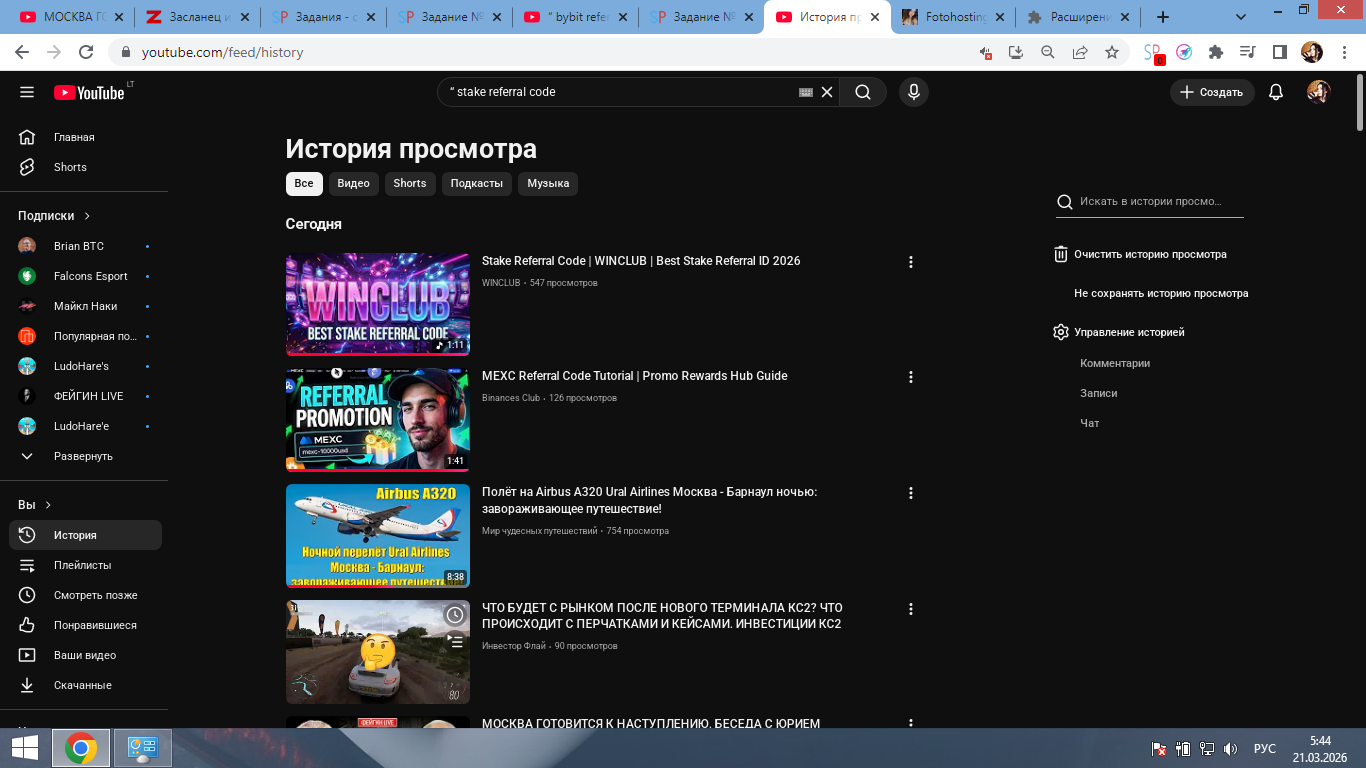1366x768 pixels.
Task: Click Очистить историю просмотра
Action: (1150, 254)
